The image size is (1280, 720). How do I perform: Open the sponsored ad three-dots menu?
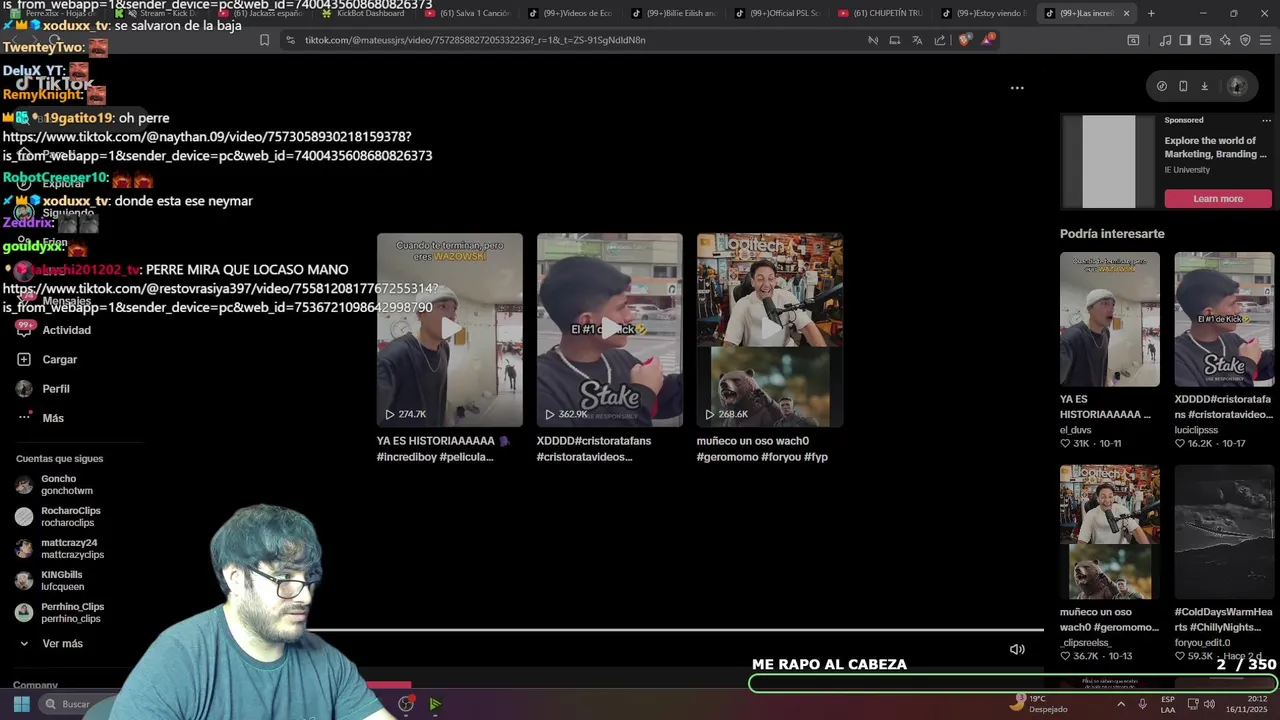tap(1266, 120)
